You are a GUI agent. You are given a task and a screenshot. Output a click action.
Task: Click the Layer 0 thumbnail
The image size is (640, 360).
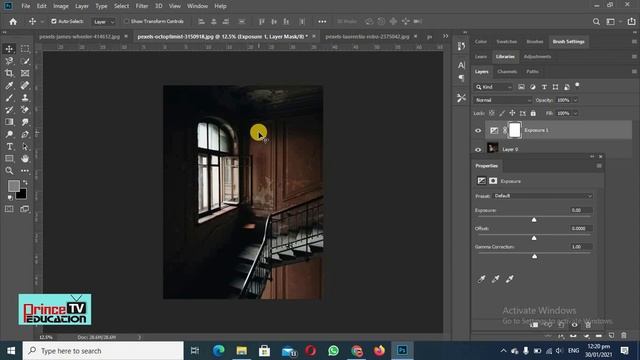[493, 148]
